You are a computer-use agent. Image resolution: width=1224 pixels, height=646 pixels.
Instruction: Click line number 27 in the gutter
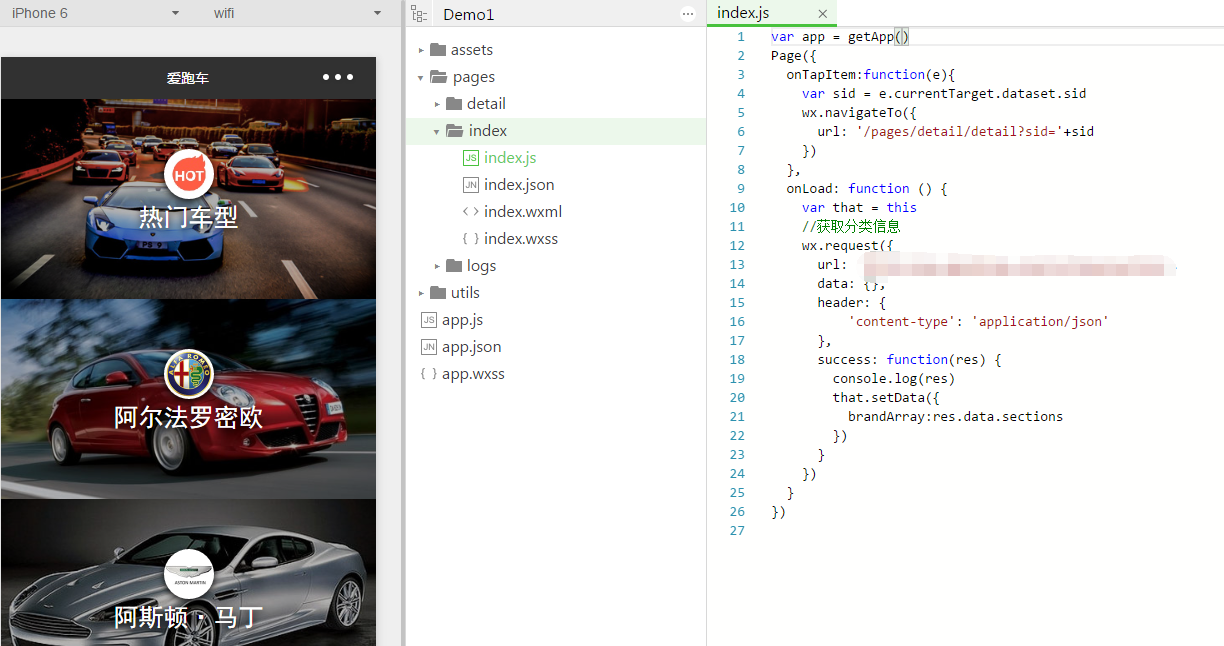738,530
